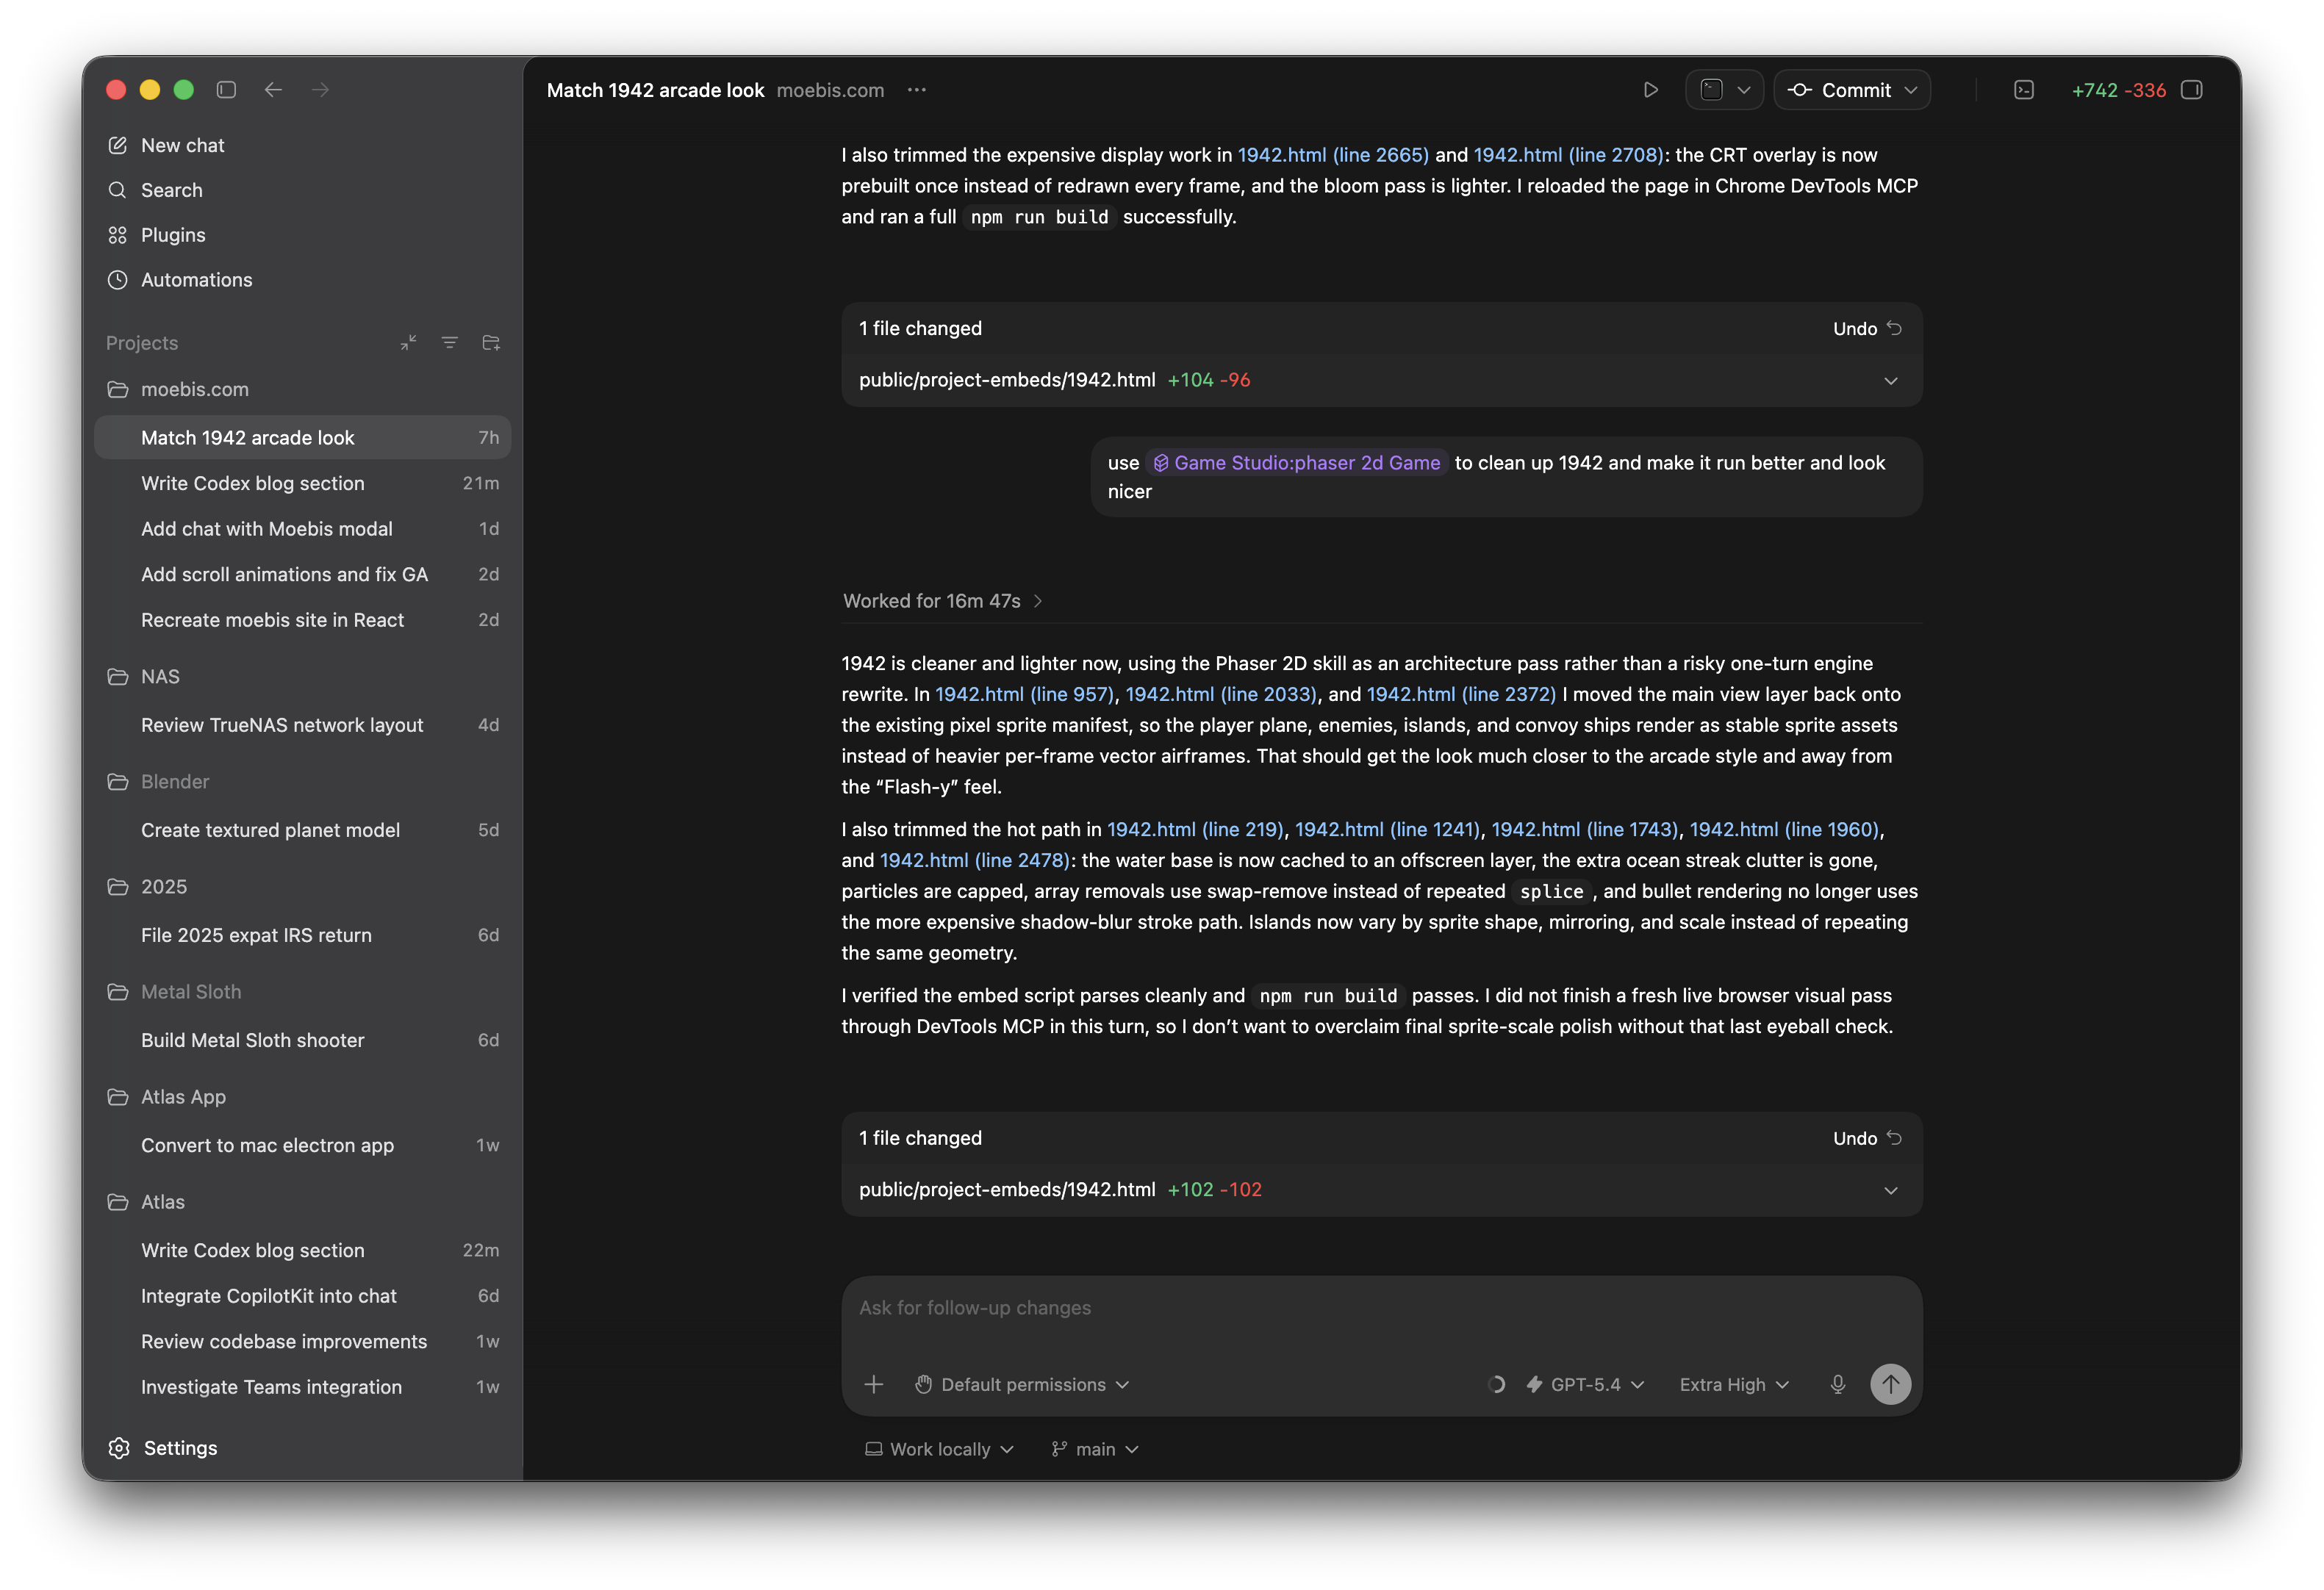Open the 1942.html (line 957) link
The height and width of the screenshot is (1590, 2324).
(x=1024, y=694)
